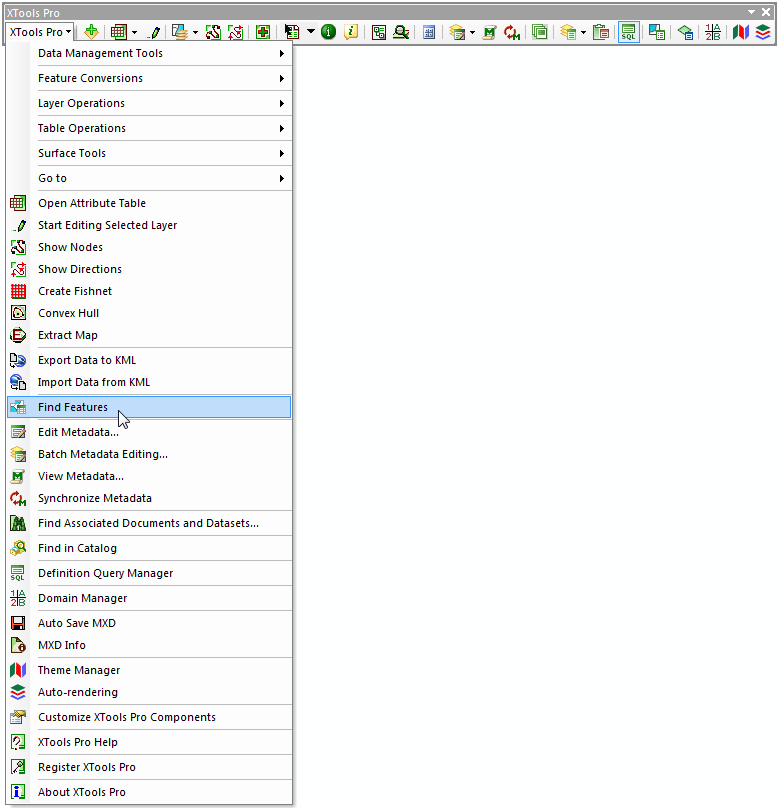Open Domain Manager menu item
This screenshot has width=779, height=808.
(149, 598)
